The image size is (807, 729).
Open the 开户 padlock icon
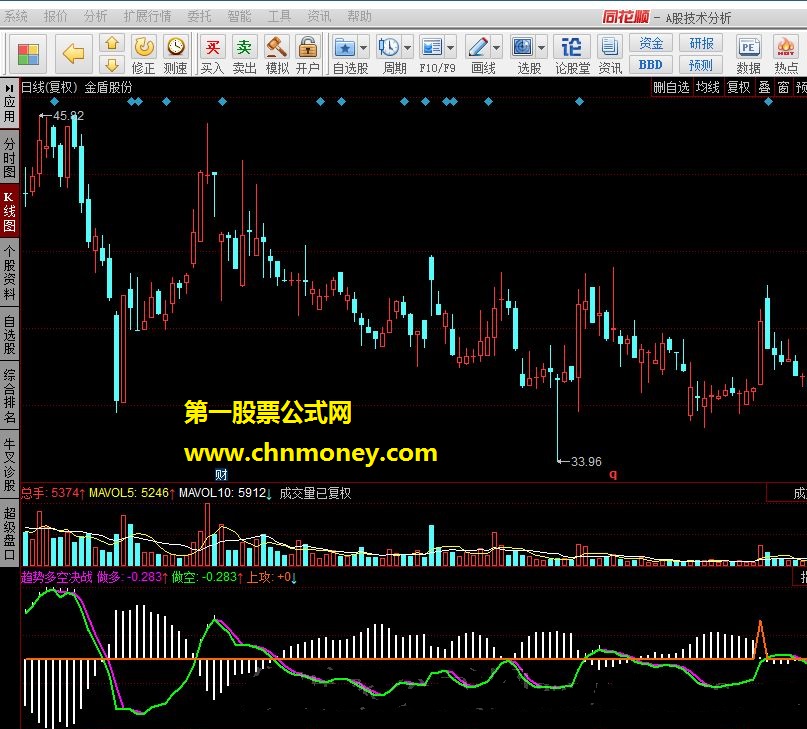coord(308,47)
